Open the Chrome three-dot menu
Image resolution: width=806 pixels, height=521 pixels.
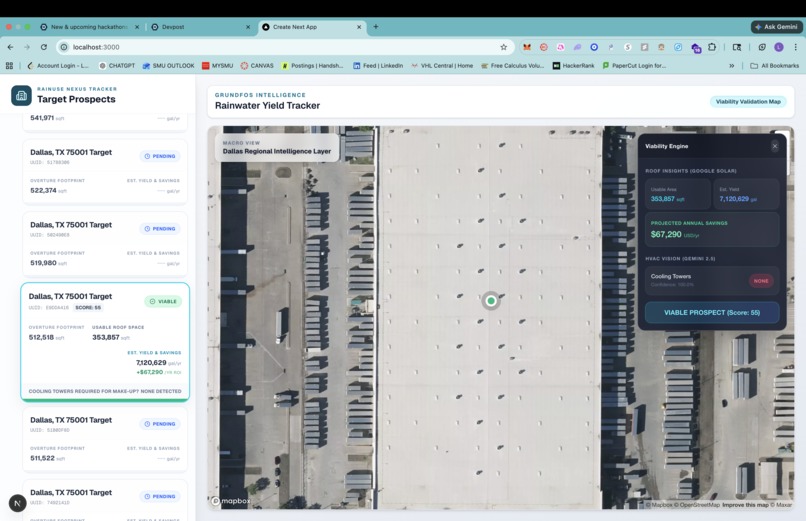(795, 47)
